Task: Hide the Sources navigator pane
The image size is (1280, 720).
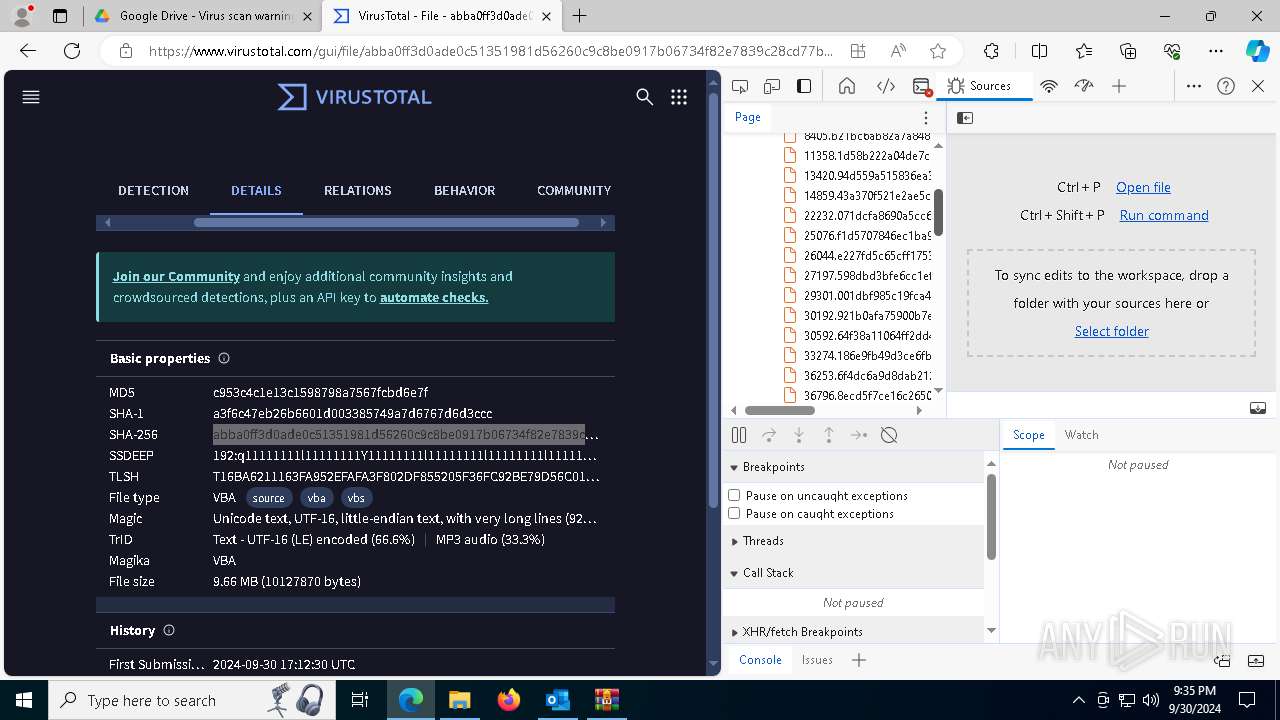Action: click(x=965, y=118)
